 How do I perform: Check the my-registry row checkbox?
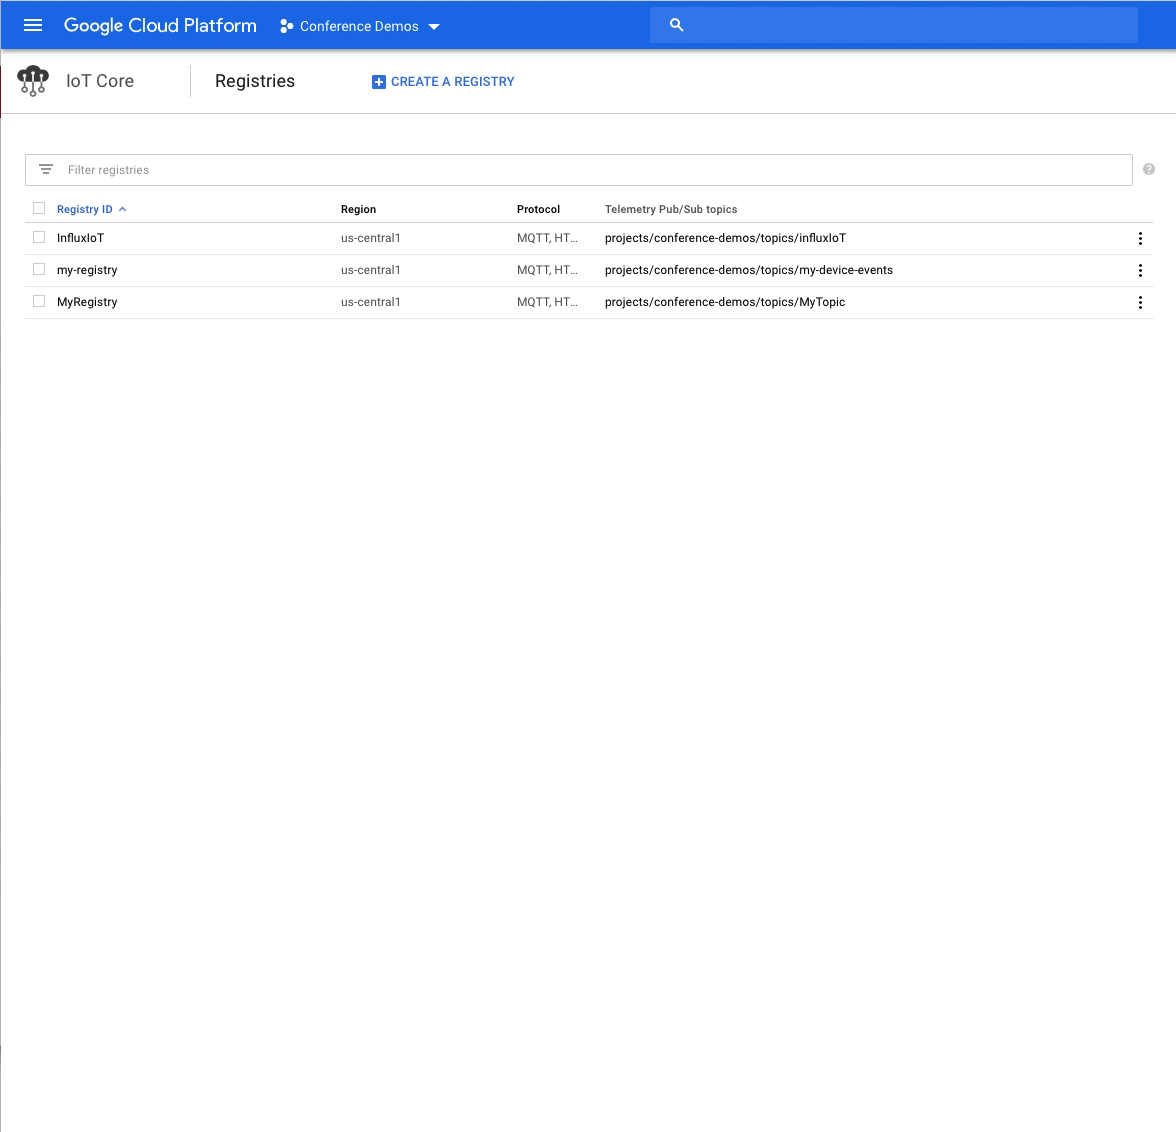(39, 269)
